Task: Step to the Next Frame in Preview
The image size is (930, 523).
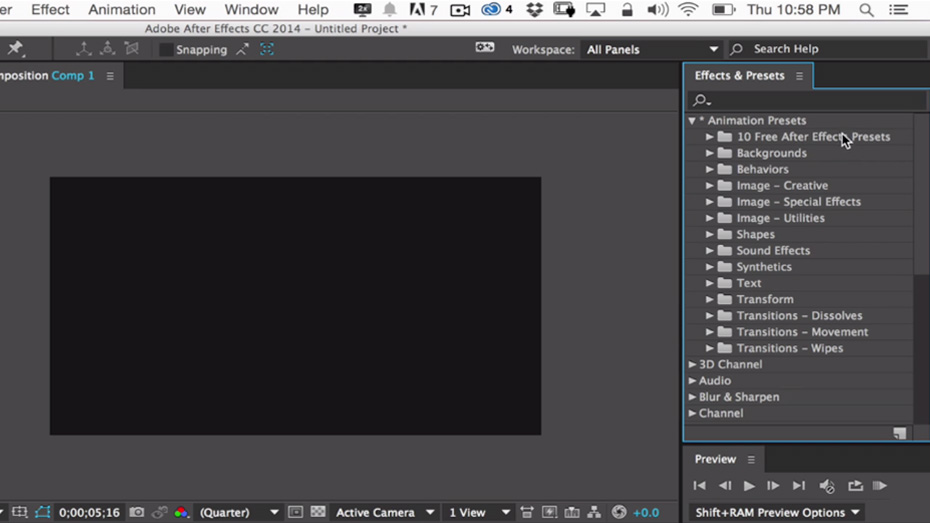Action: pyautogui.click(x=773, y=486)
